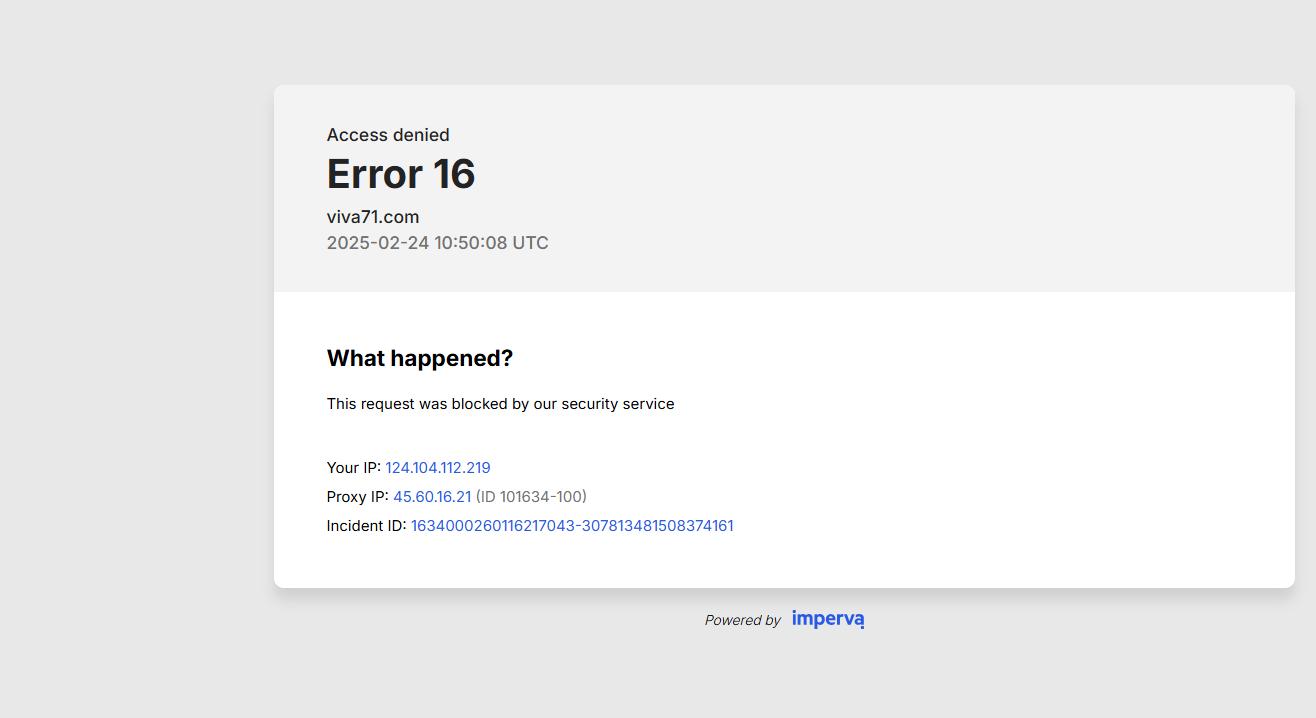Click the 'Powered by' text
1316x718 pixels.
(742, 620)
